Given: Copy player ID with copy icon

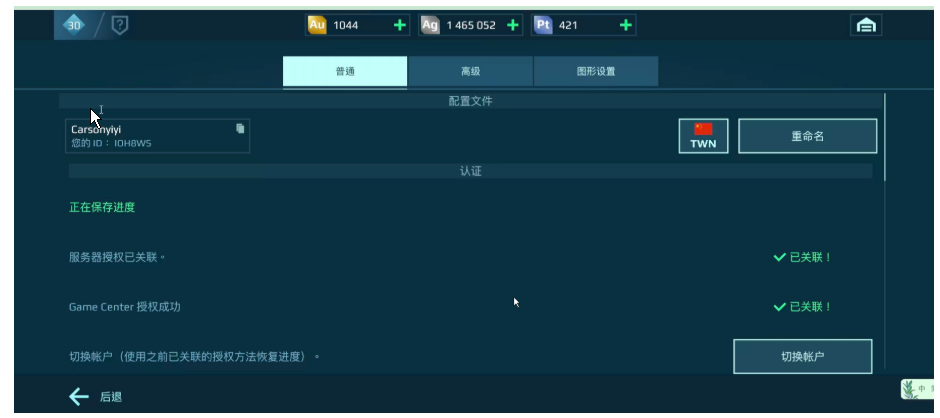Looking at the screenshot, I should [240, 128].
